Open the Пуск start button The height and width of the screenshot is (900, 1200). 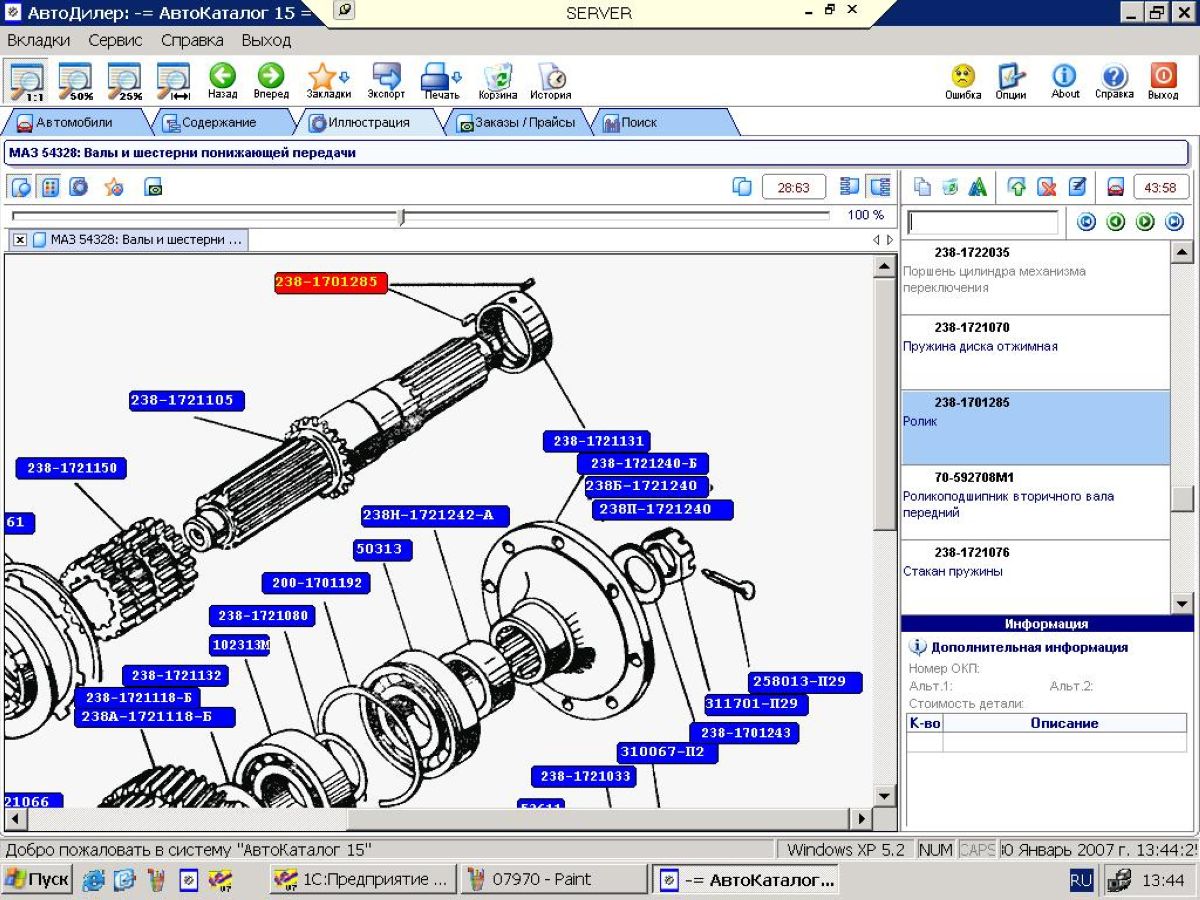click(38, 880)
